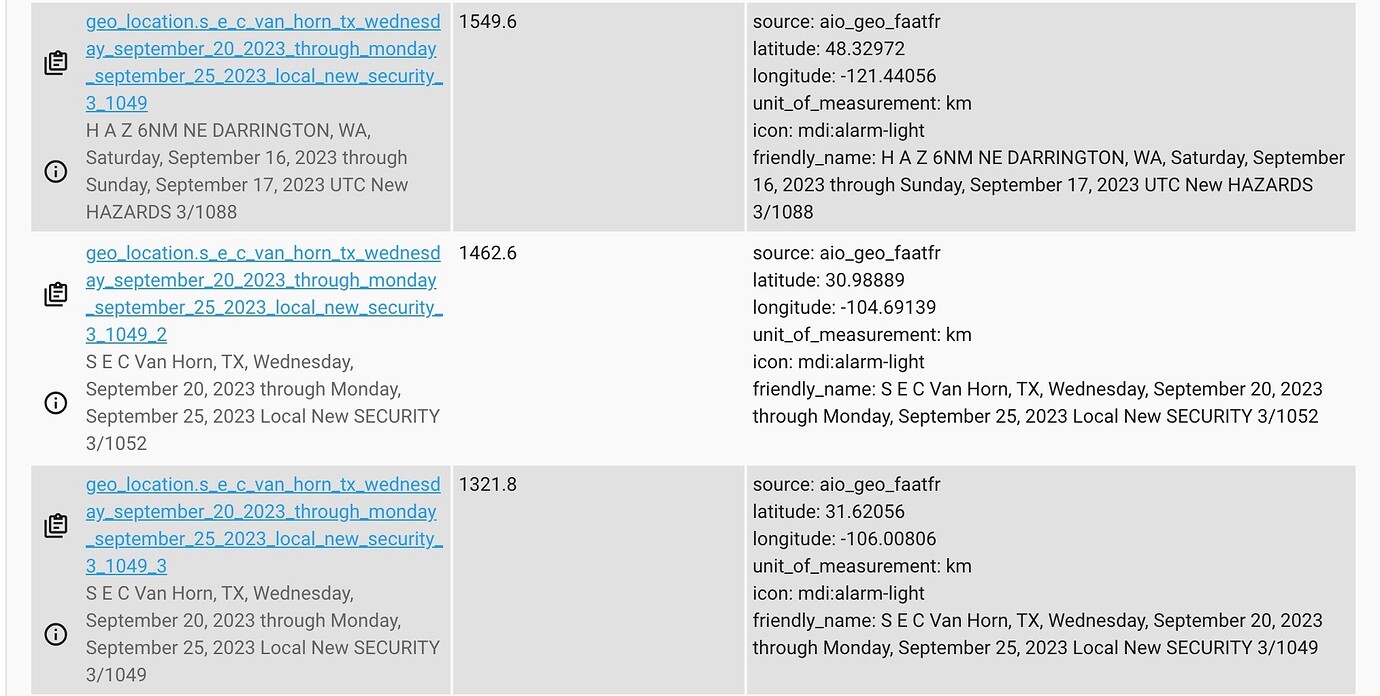Click the state value 1462.6
The width and height of the screenshot is (1380, 696).
488,253
